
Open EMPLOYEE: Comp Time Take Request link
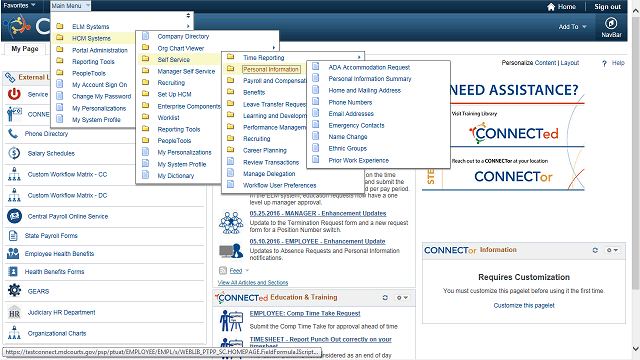(305, 313)
